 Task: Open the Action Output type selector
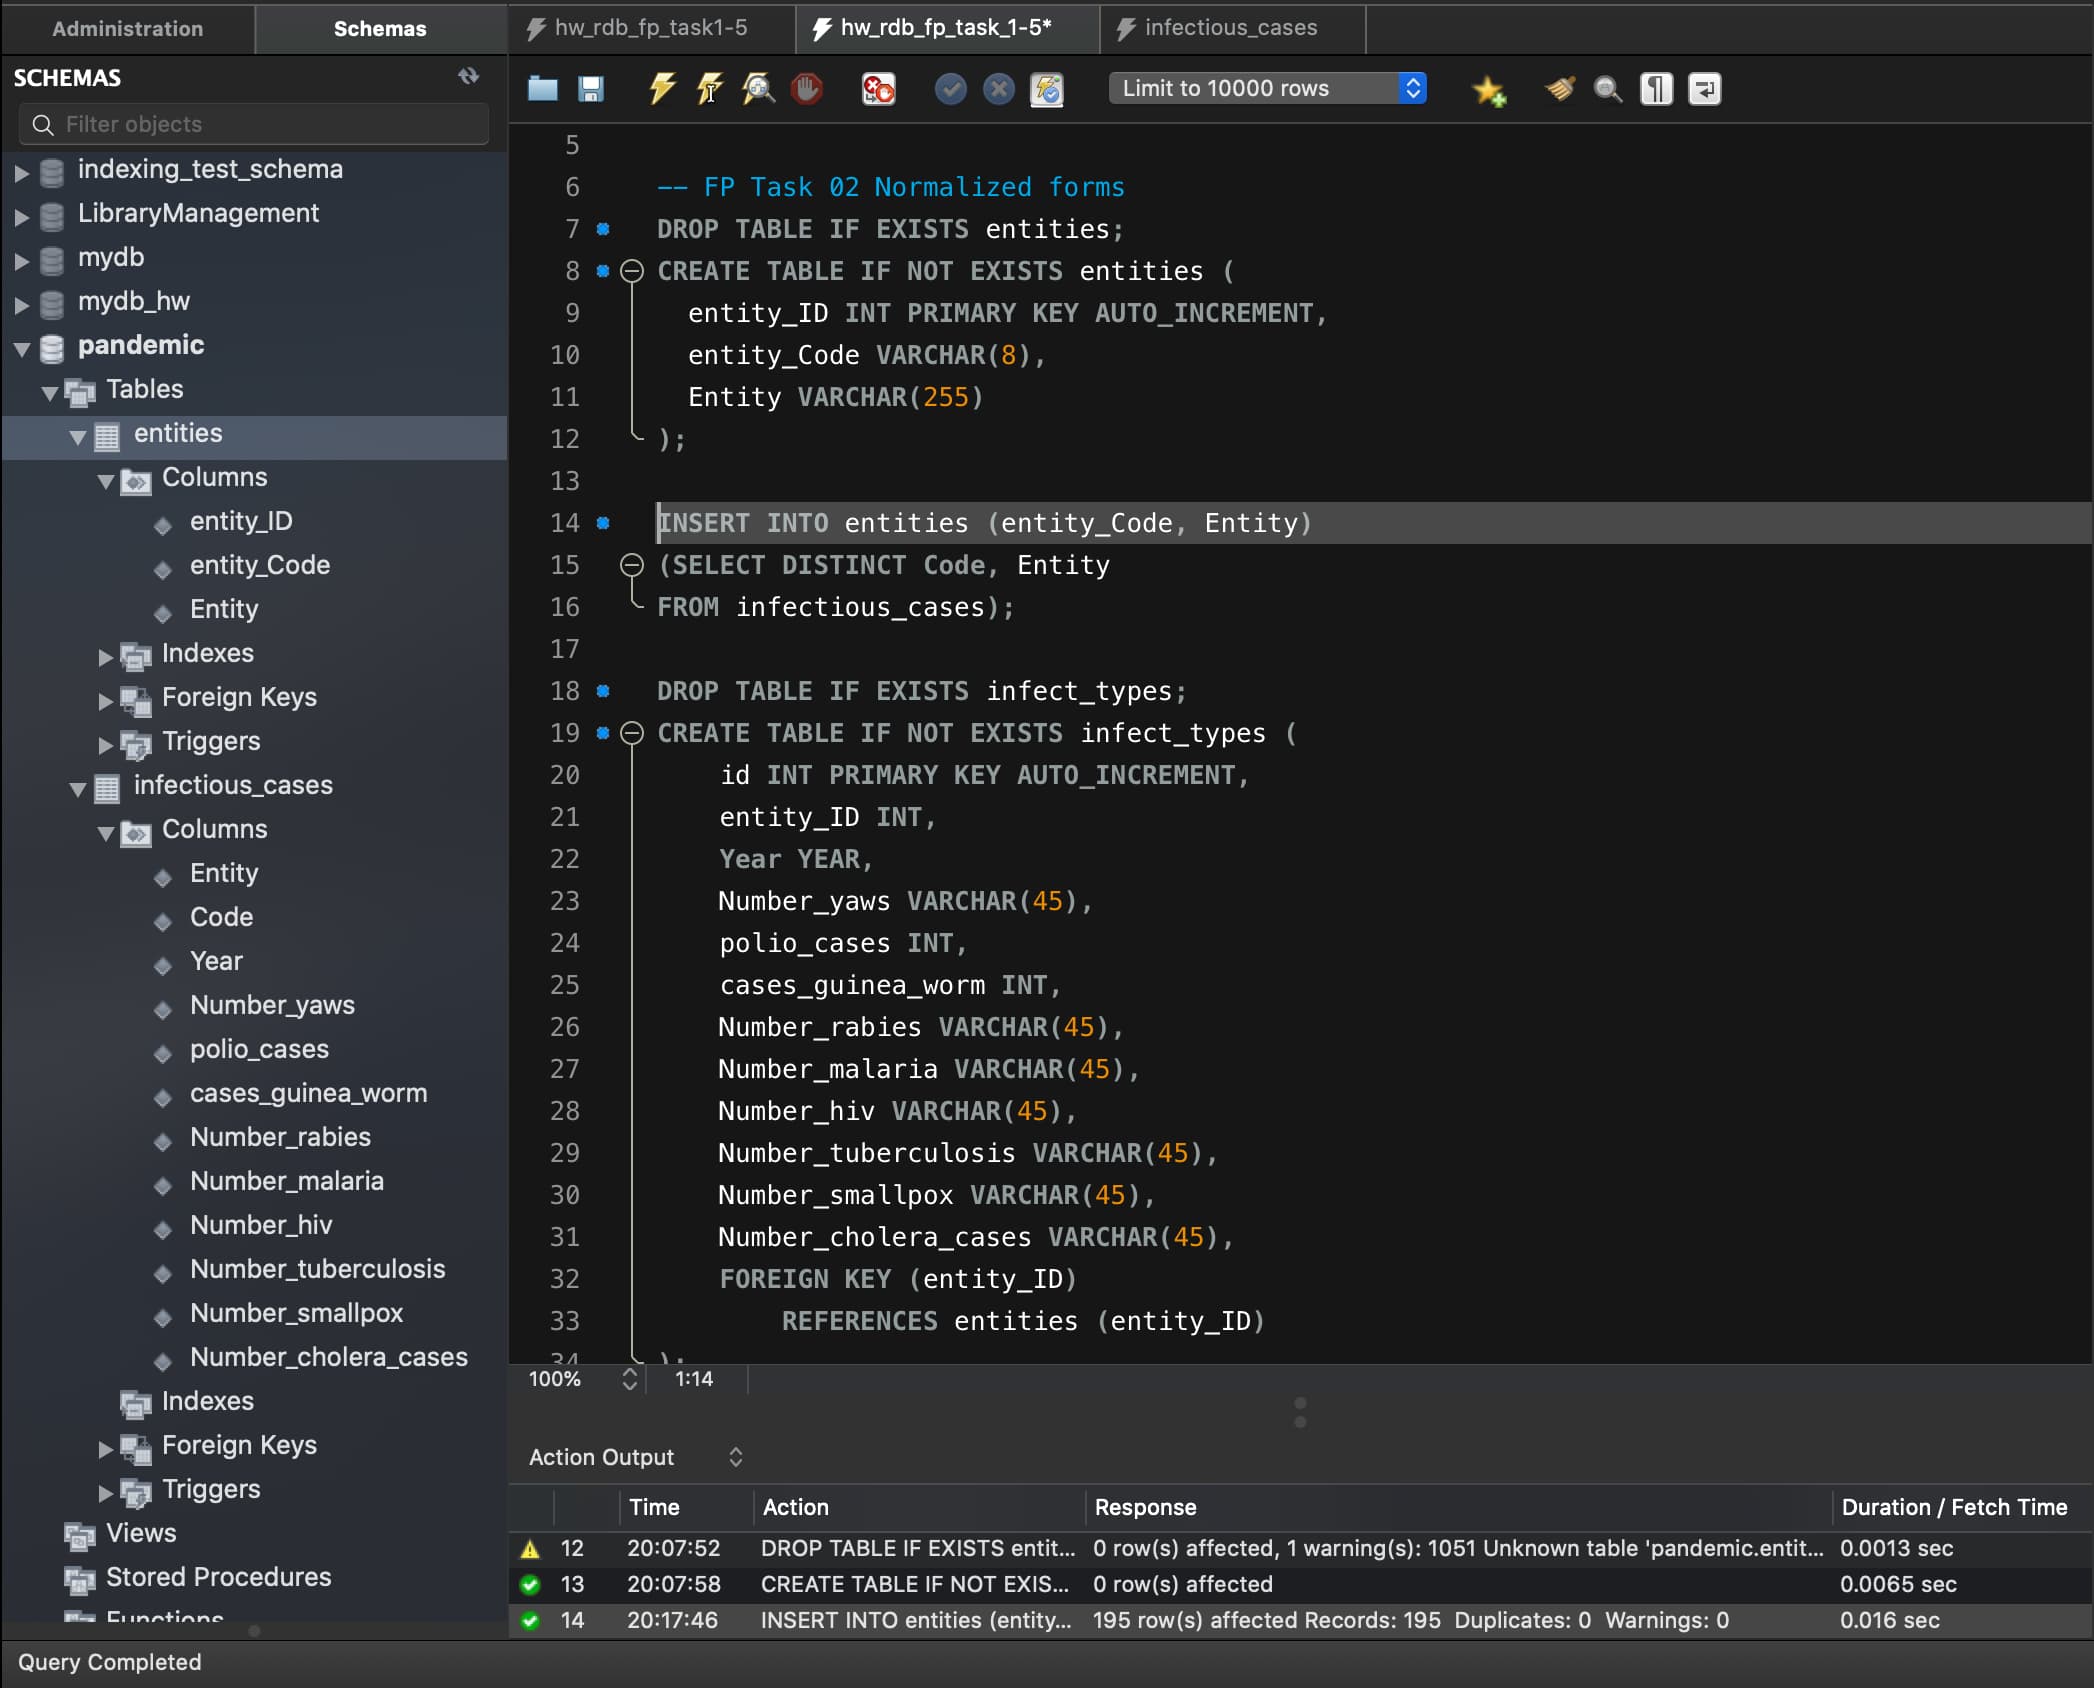pos(735,1457)
